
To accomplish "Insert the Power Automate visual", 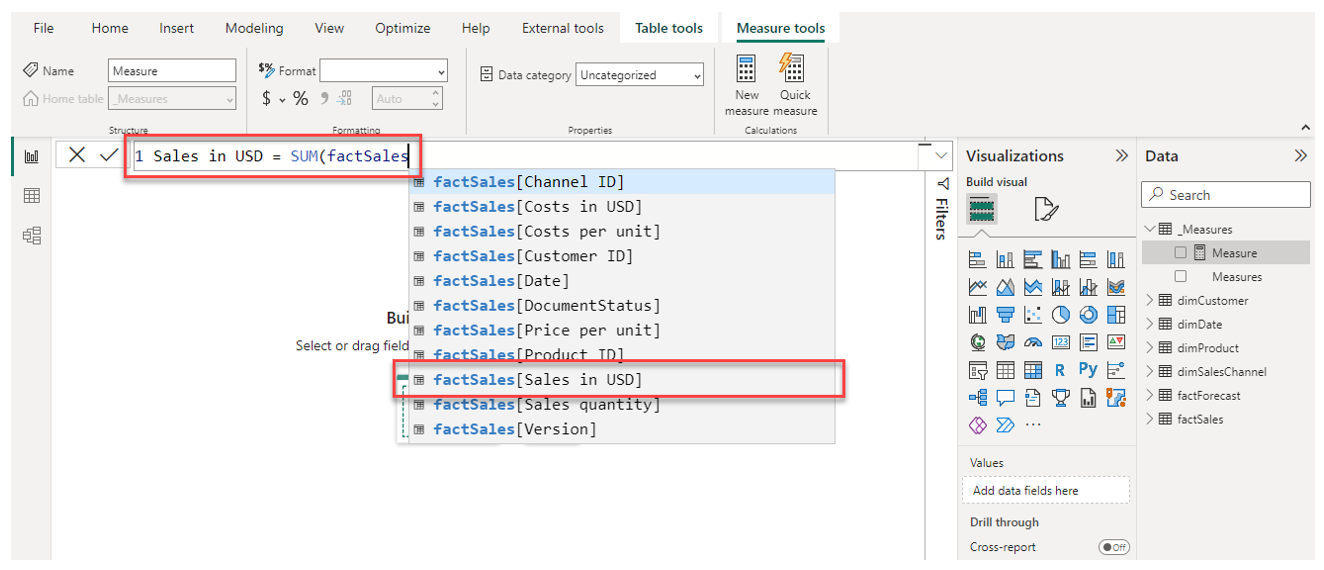I will [1006, 425].
